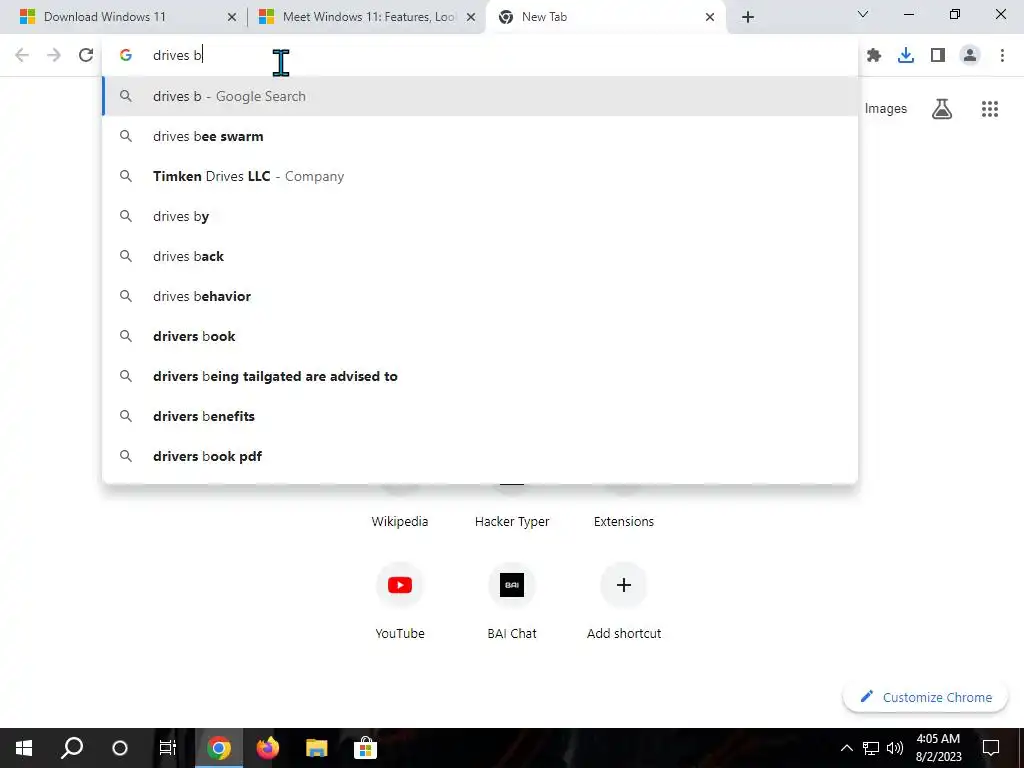
Task: Click the Chrome taskbar icon
Action: click(x=219, y=748)
